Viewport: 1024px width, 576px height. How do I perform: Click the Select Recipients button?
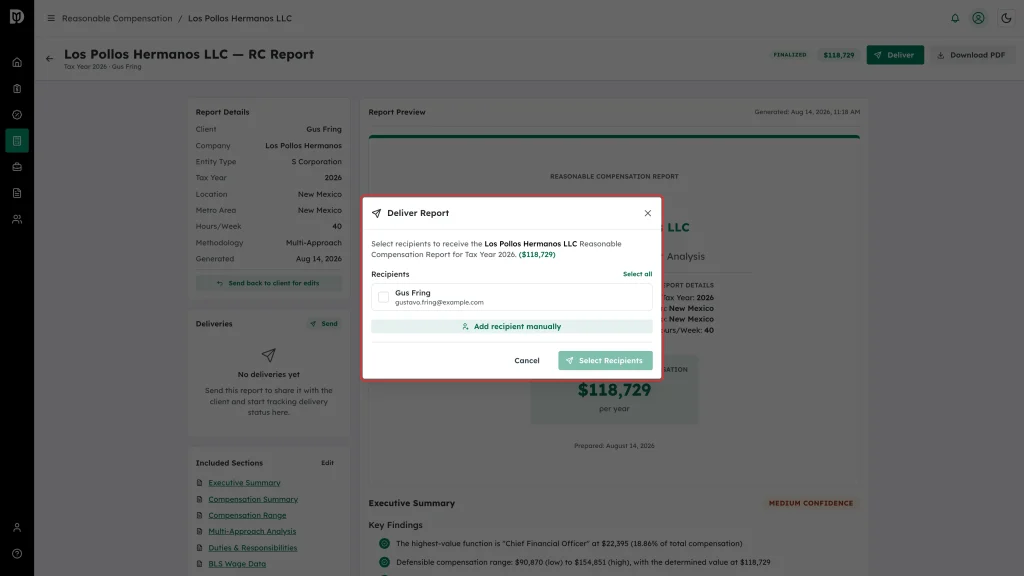click(605, 360)
